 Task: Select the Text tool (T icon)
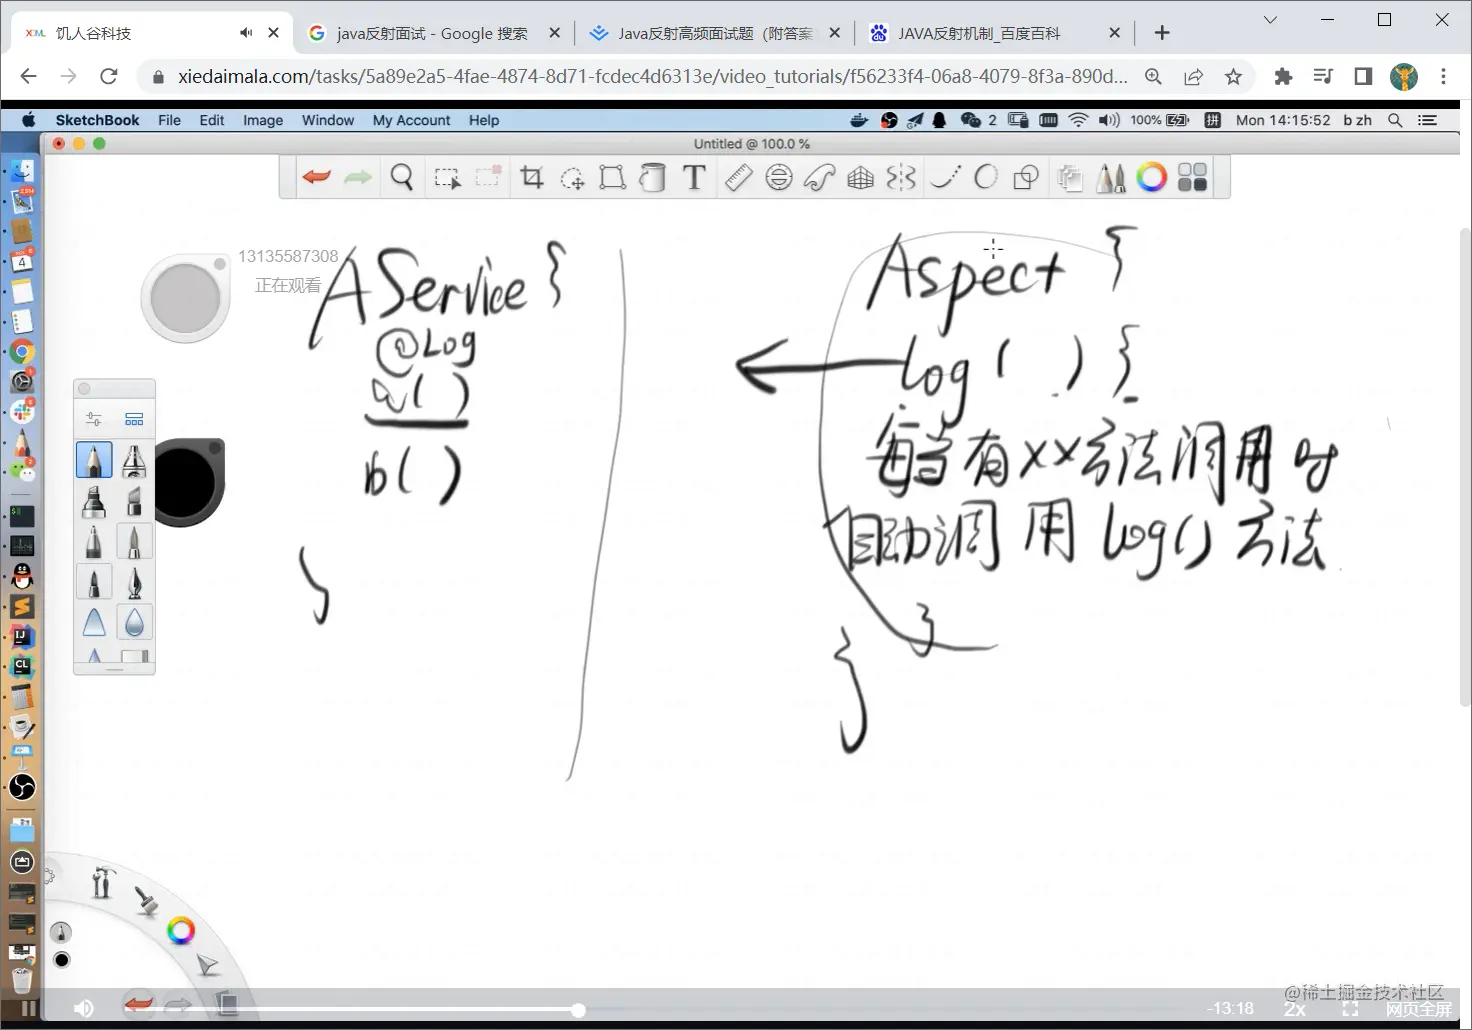click(694, 178)
